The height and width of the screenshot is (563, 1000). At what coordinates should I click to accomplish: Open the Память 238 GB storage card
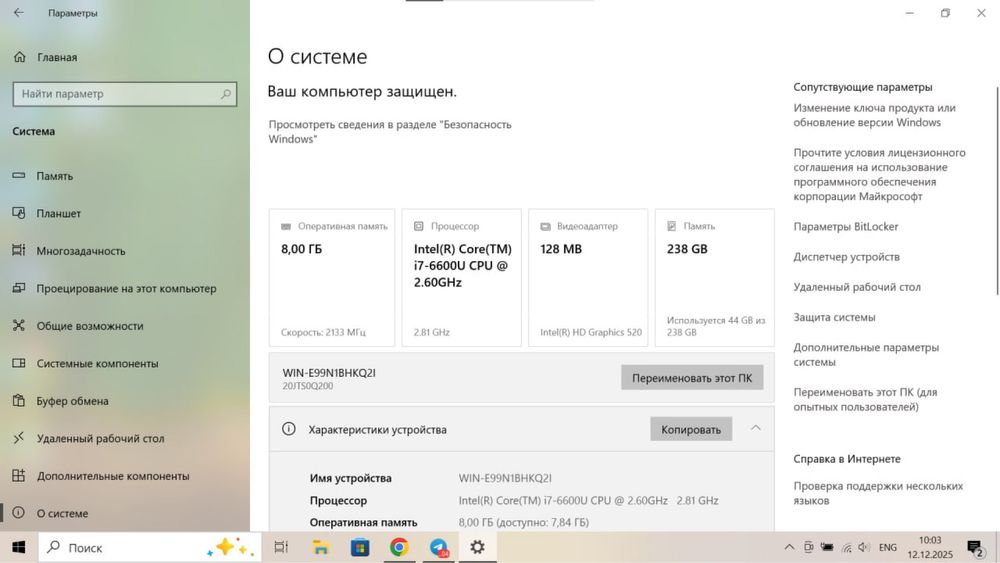[x=715, y=277]
